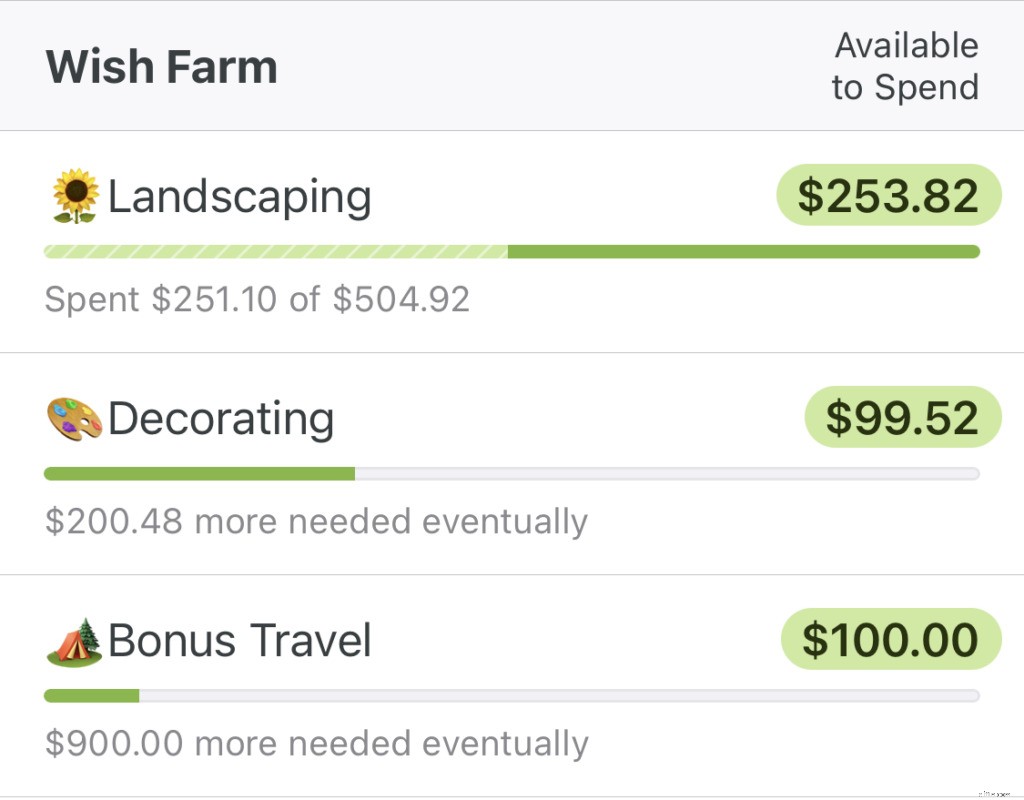
Task: Click the camping tent icon beside Bonus Travel
Action: click(x=75, y=641)
